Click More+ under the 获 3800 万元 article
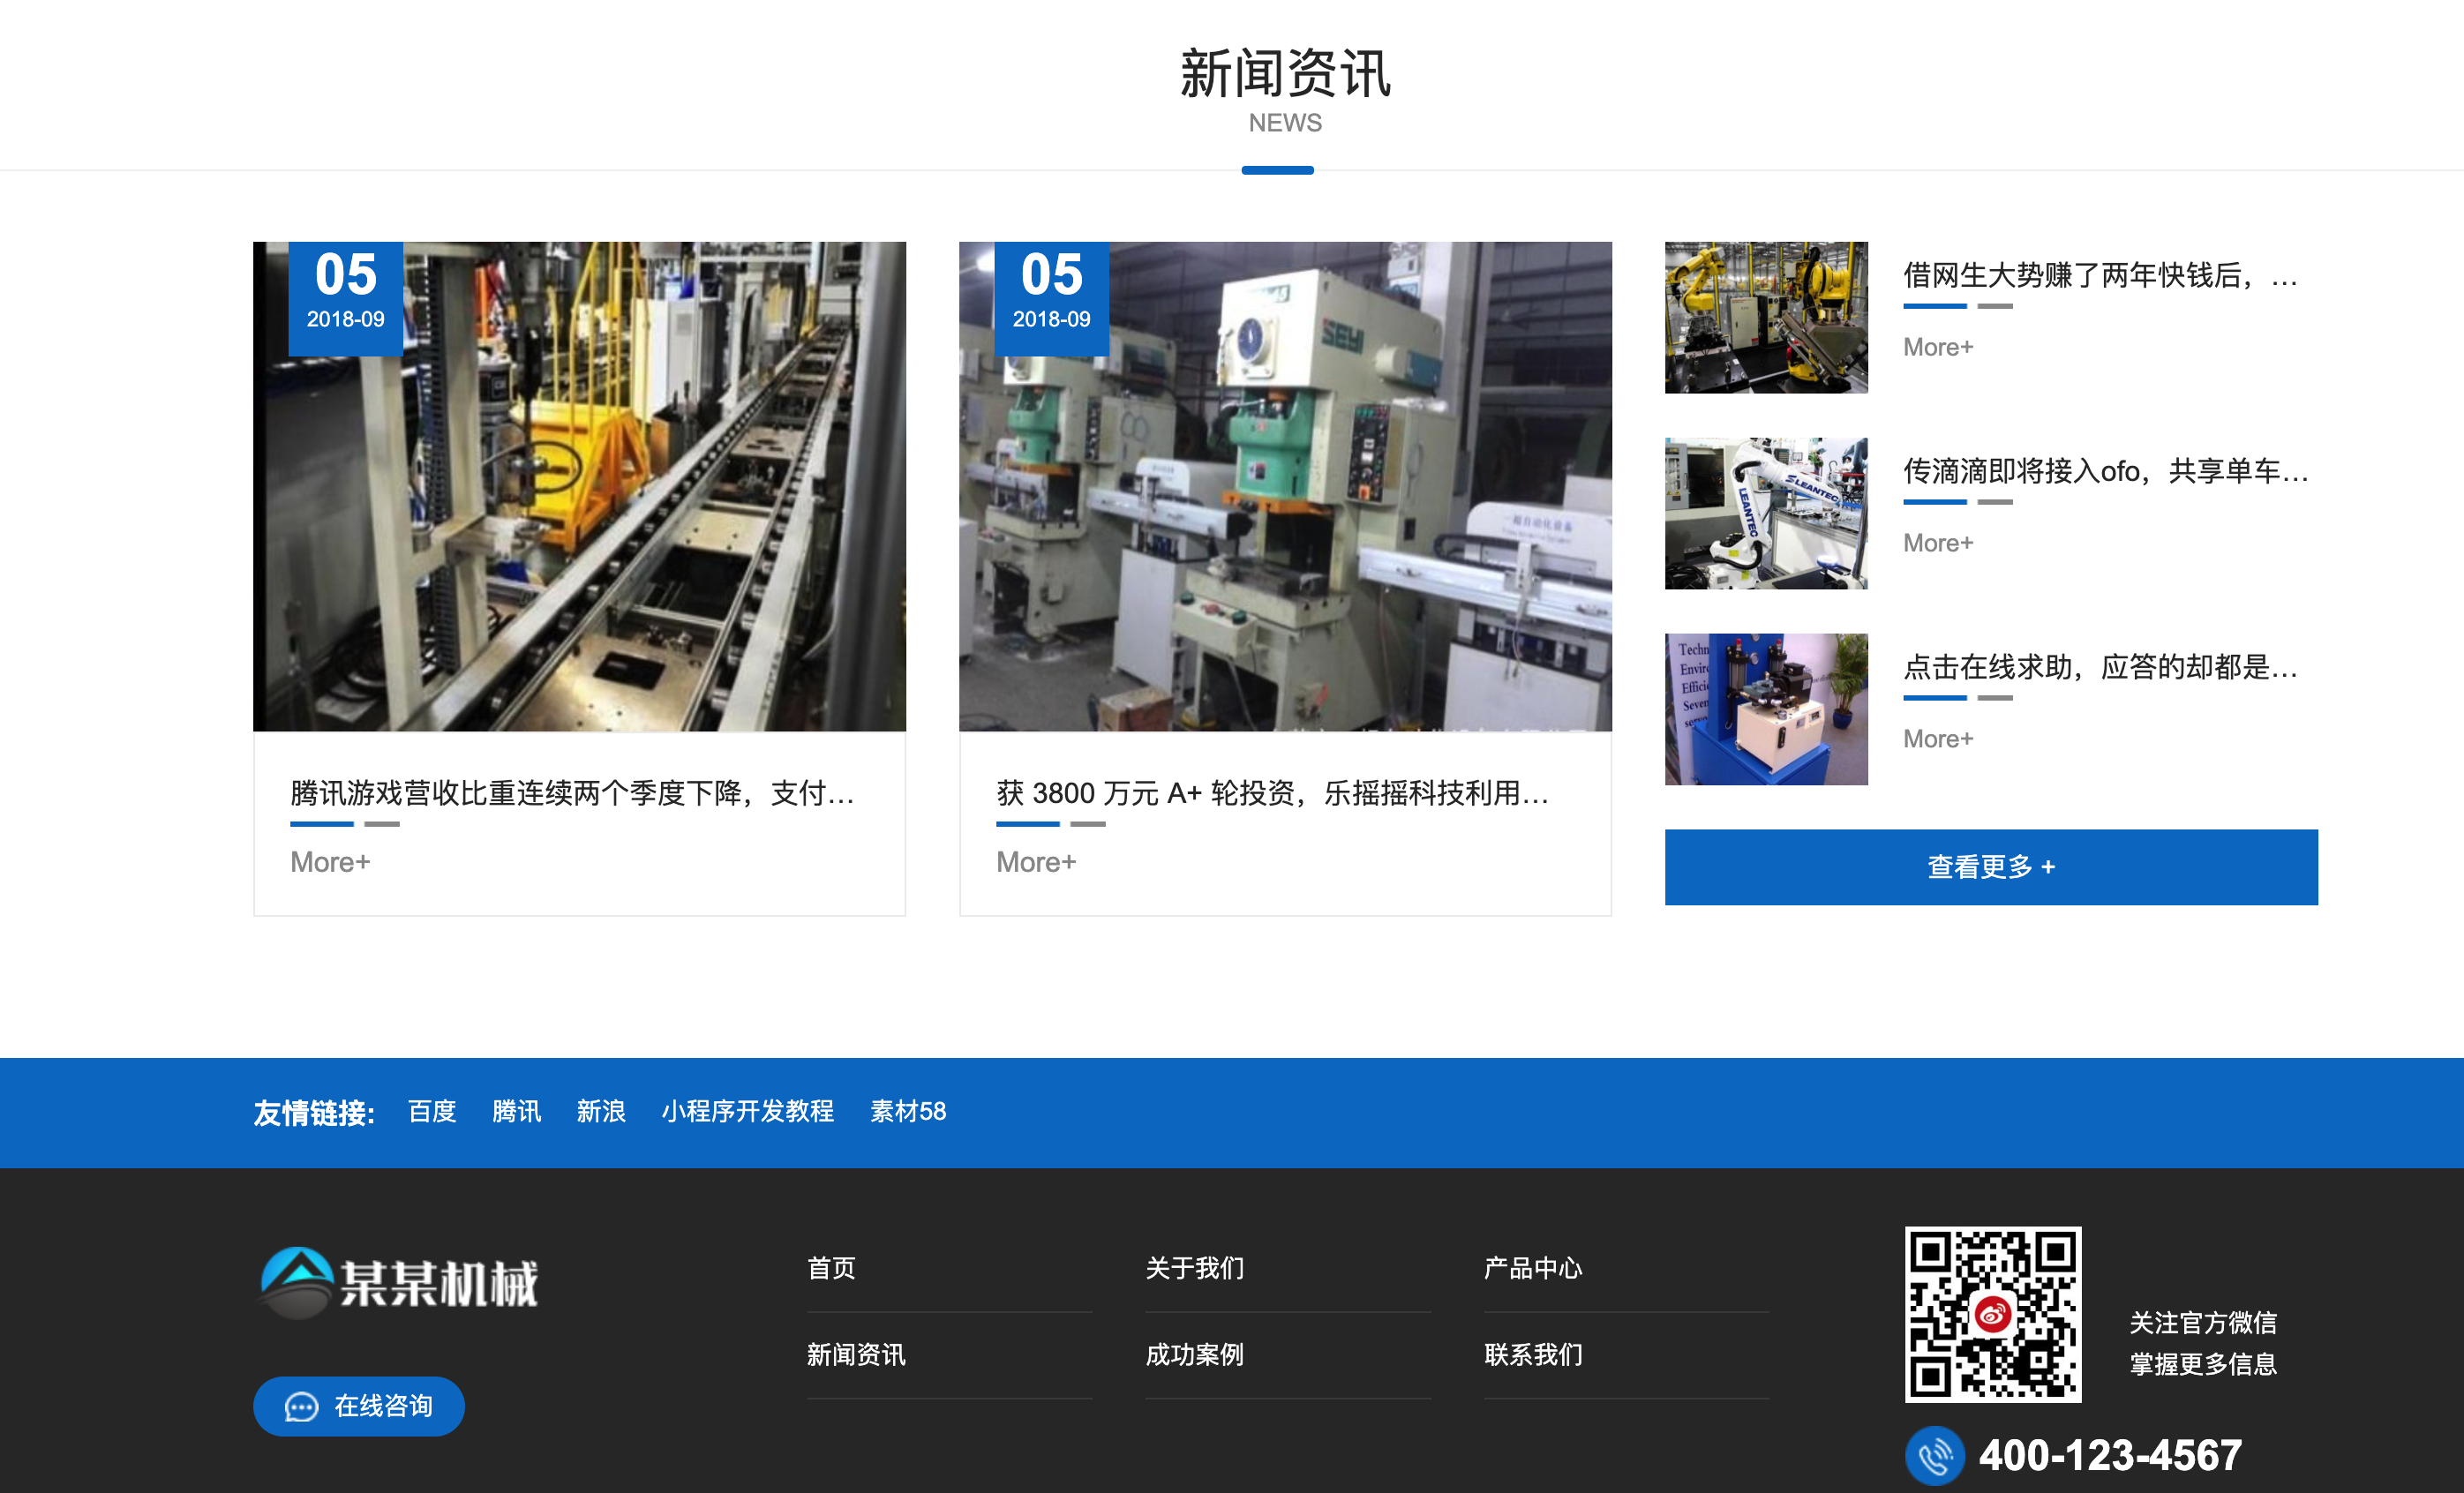The height and width of the screenshot is (1493, 2464). point(1036,862)
